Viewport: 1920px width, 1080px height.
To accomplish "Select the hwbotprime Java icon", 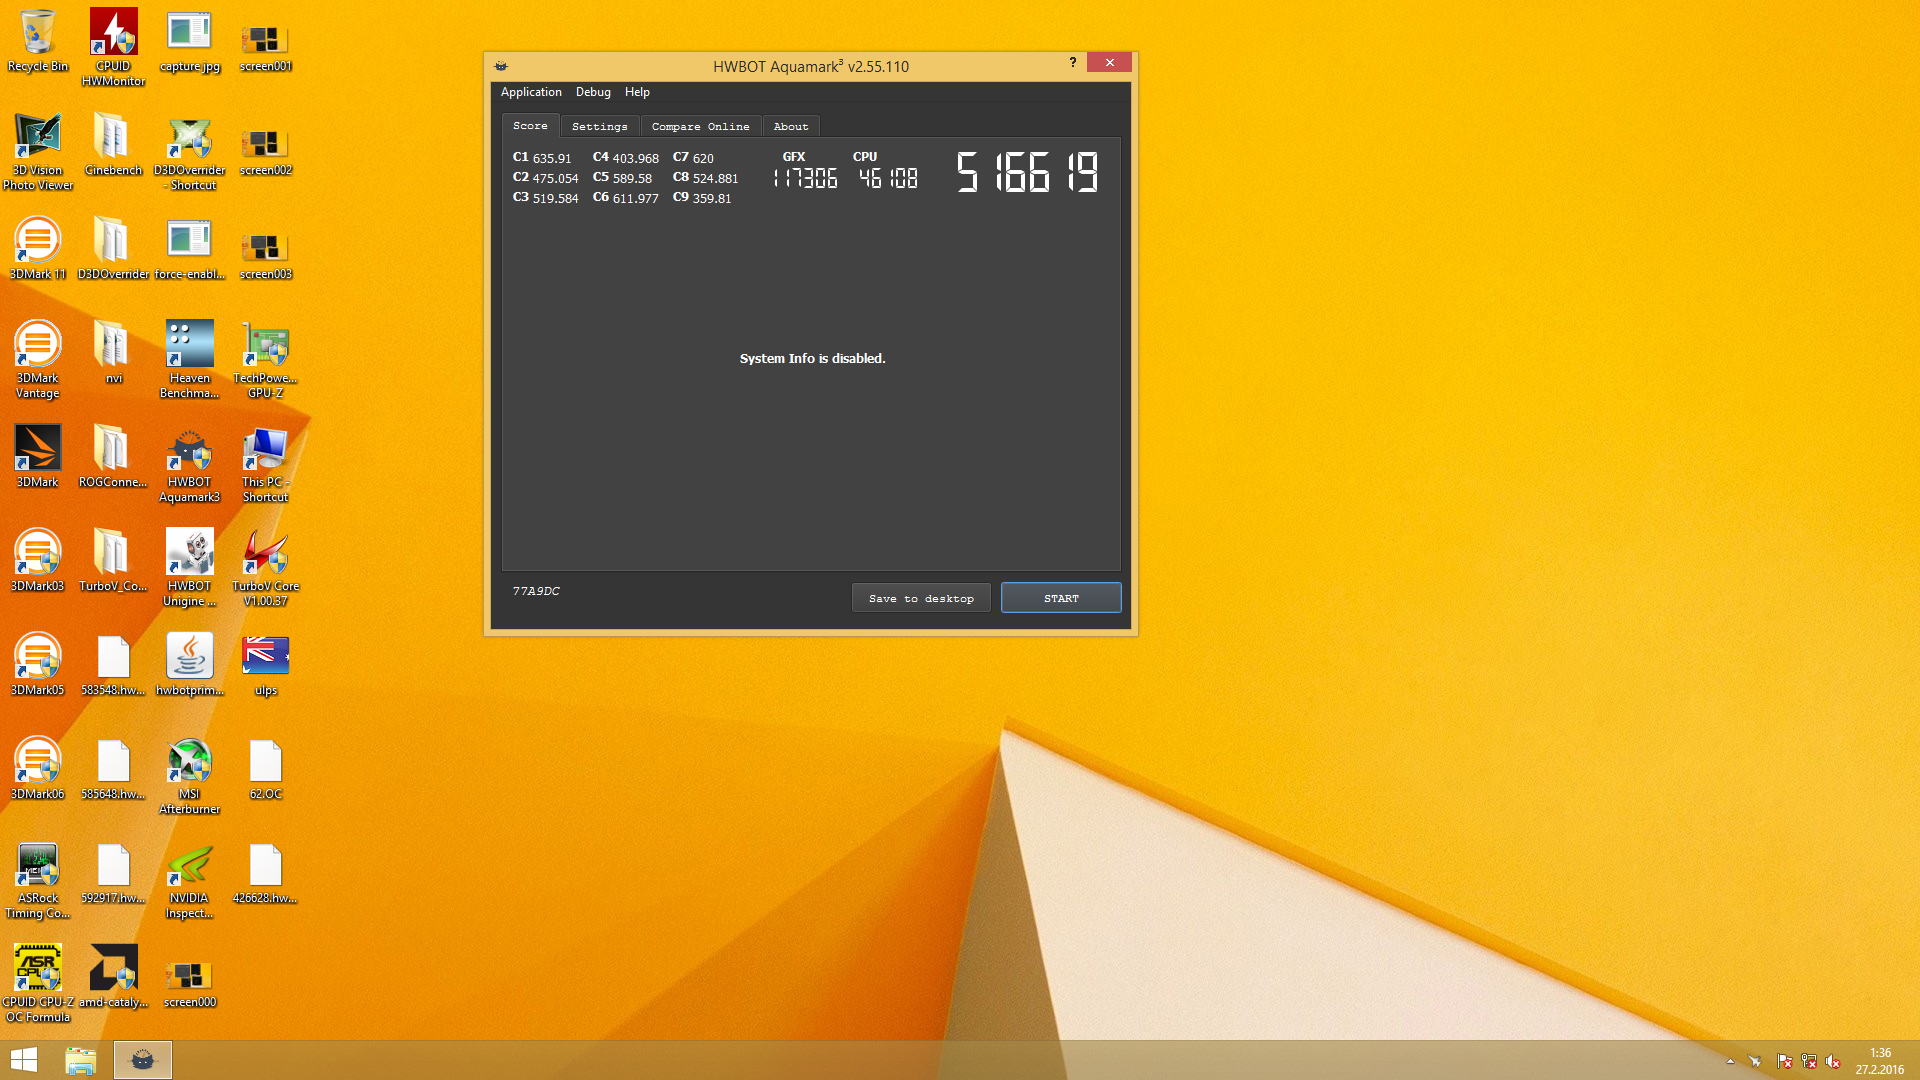I will coord(189,665).
